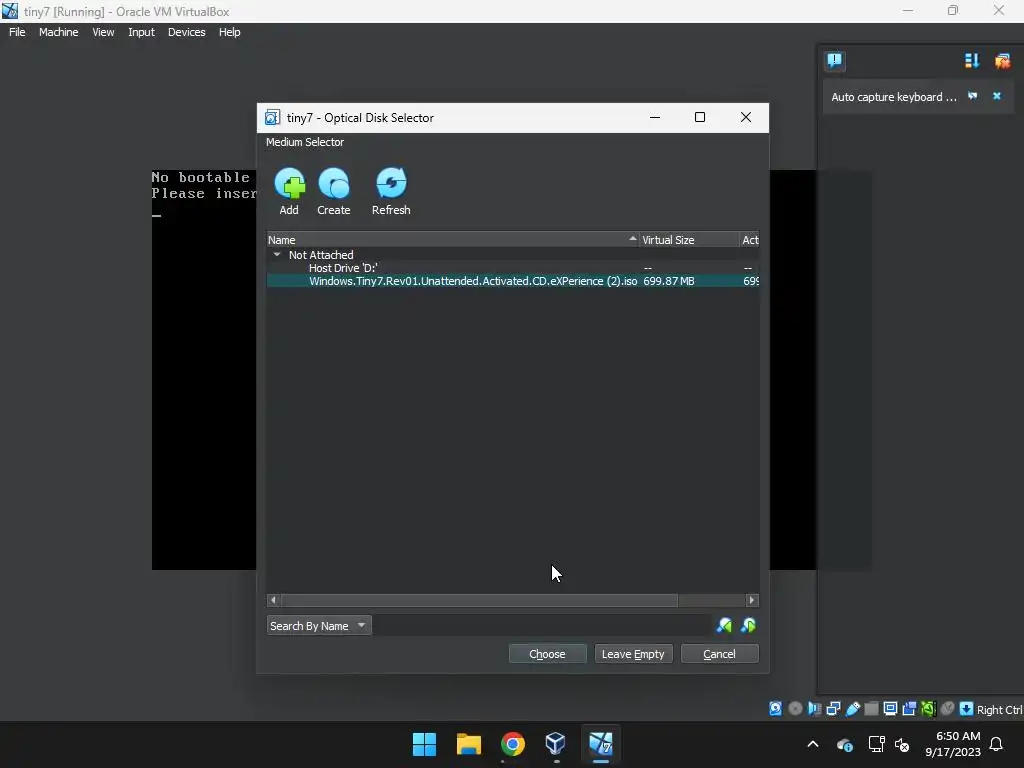The height and width of the screenshot is (768, 1024).
Task: Open the Machine menu
Action: [x=59, y=32]
